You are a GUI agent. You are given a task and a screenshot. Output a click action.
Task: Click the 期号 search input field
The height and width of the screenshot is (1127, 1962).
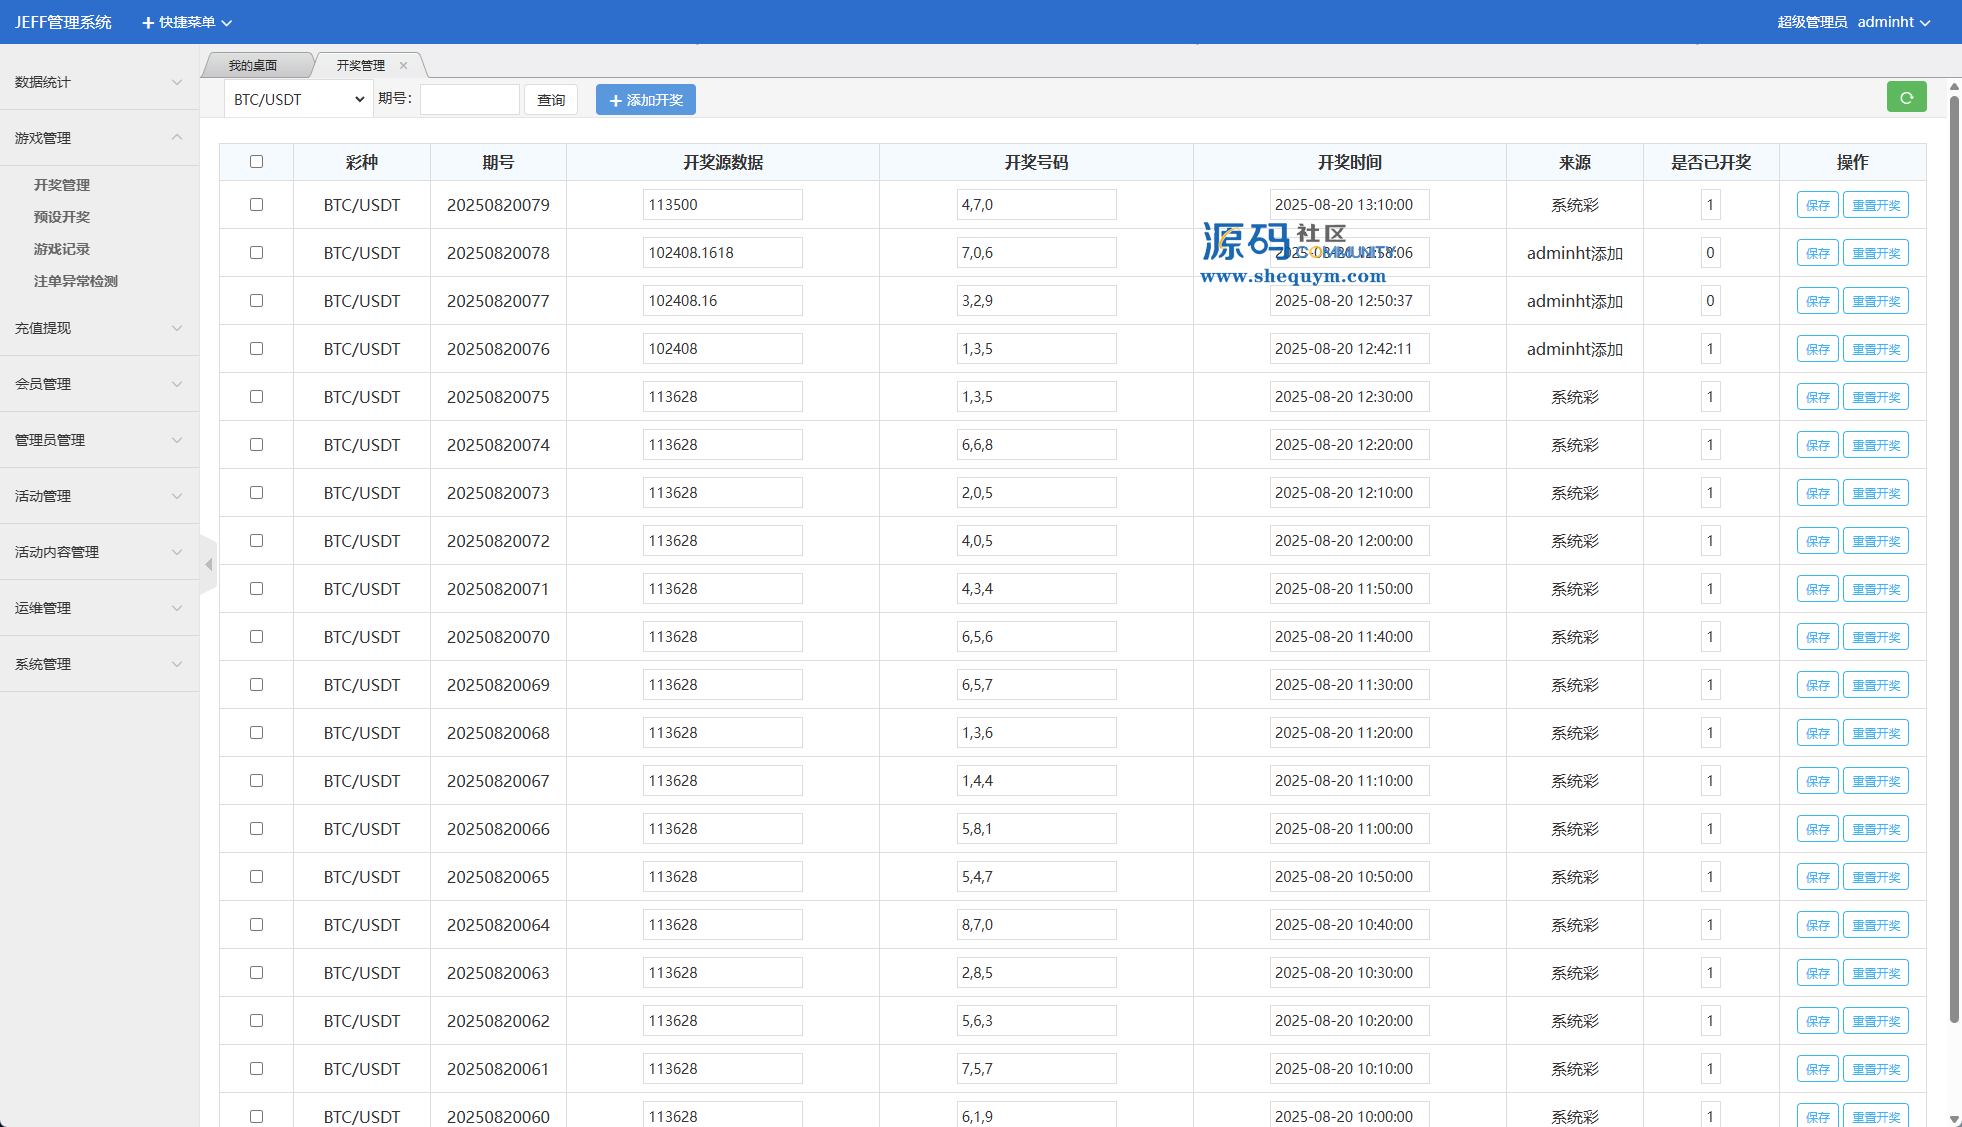click(x=469, y=100)
